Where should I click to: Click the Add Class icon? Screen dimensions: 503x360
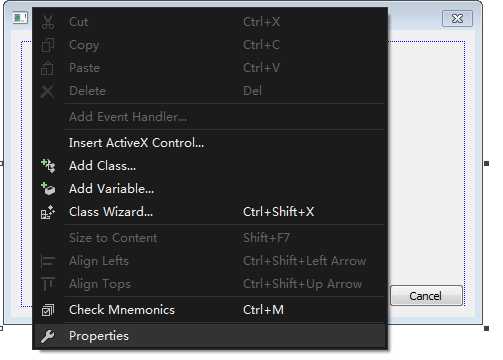coord(48,166)
